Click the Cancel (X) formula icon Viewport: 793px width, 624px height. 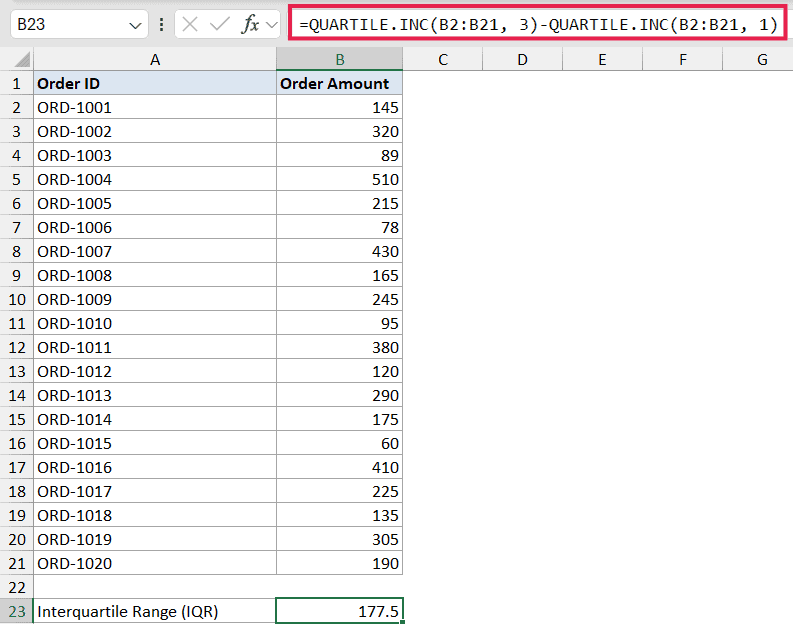(190, 24)
